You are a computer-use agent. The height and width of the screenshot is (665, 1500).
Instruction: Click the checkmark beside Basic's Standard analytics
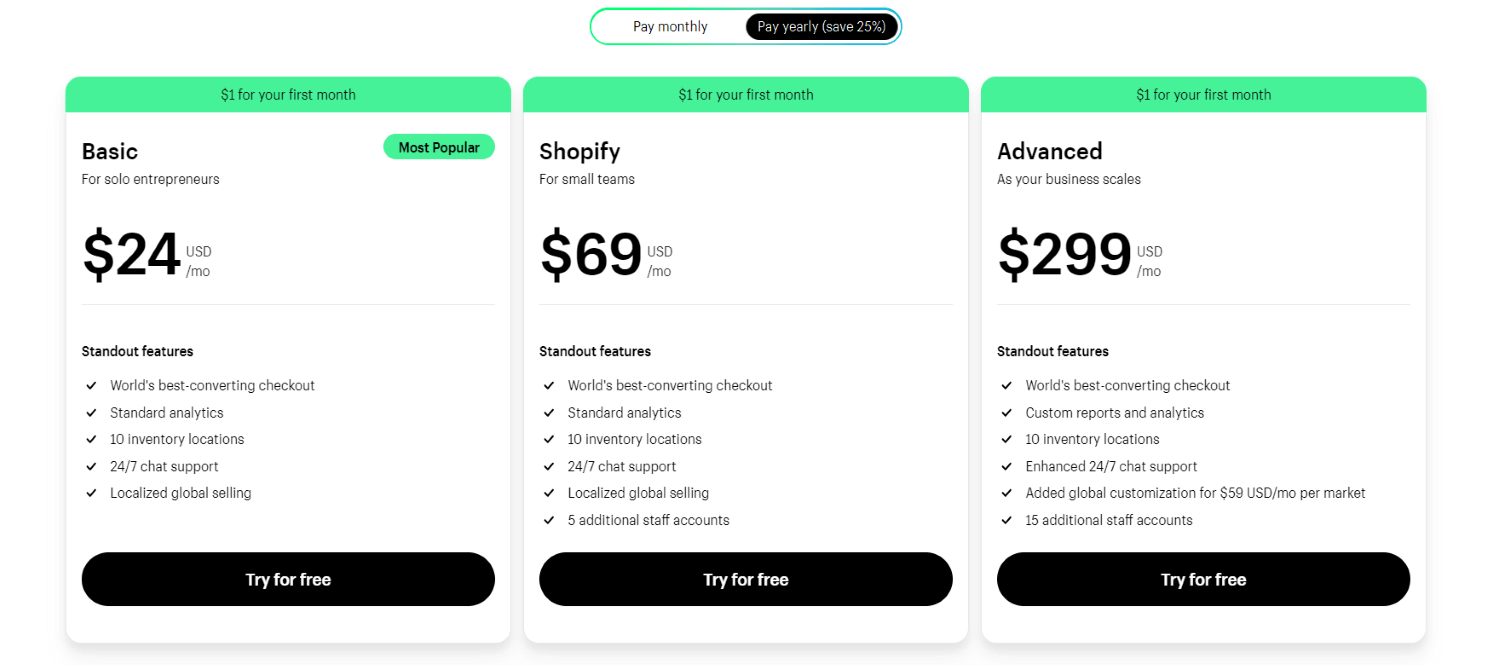point(91,412)
